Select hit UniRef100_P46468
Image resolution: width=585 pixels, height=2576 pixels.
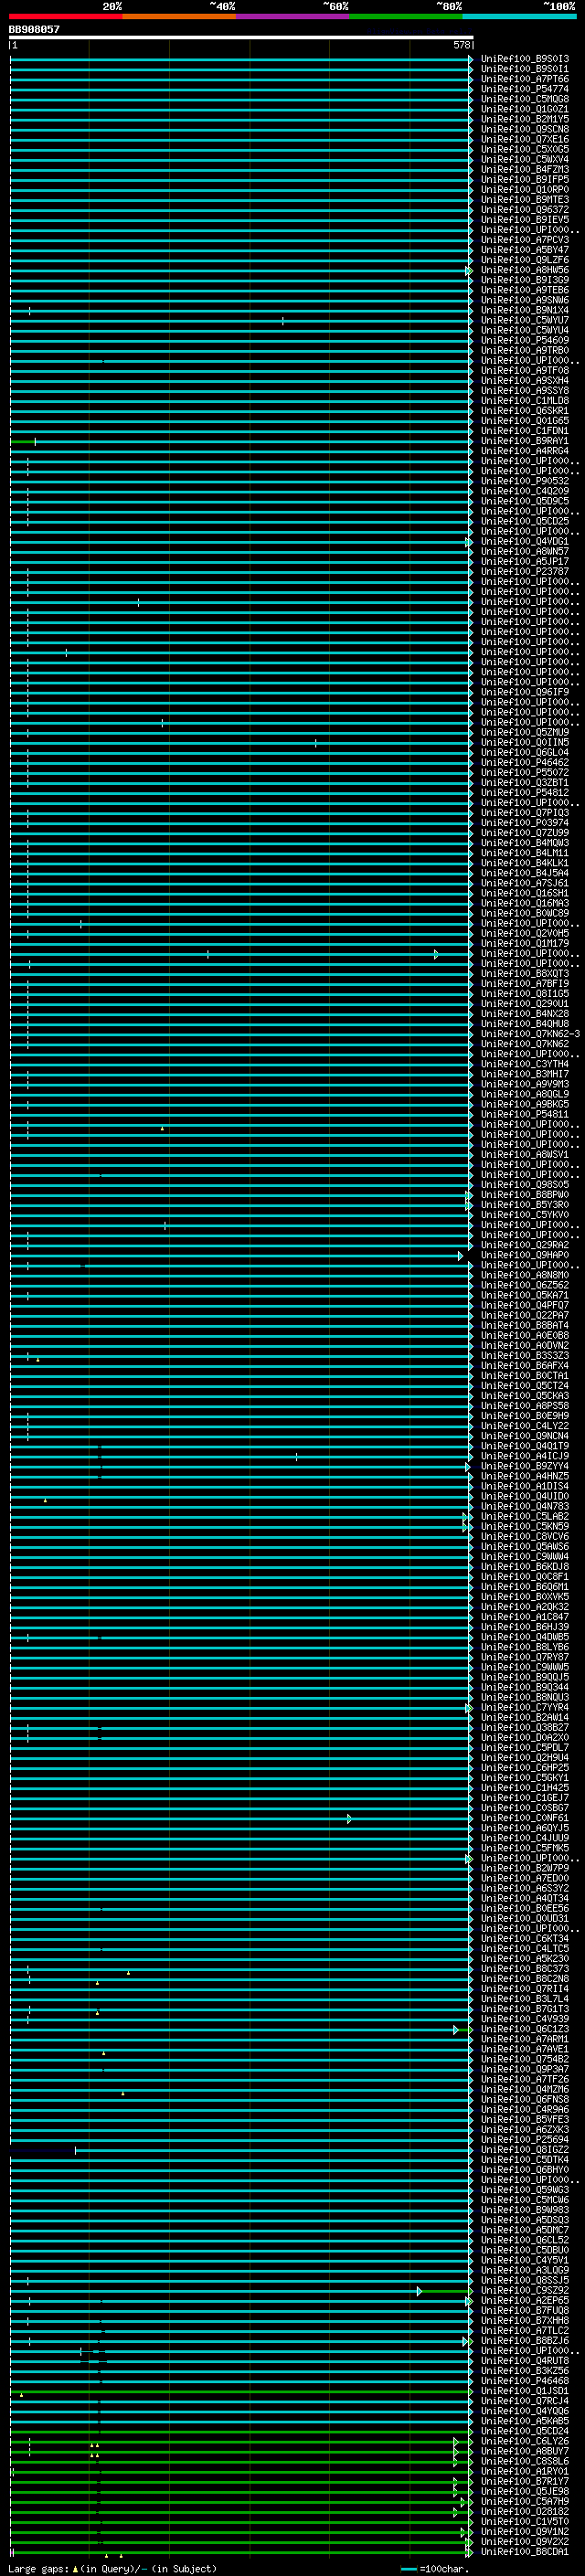coord(524,2380)
